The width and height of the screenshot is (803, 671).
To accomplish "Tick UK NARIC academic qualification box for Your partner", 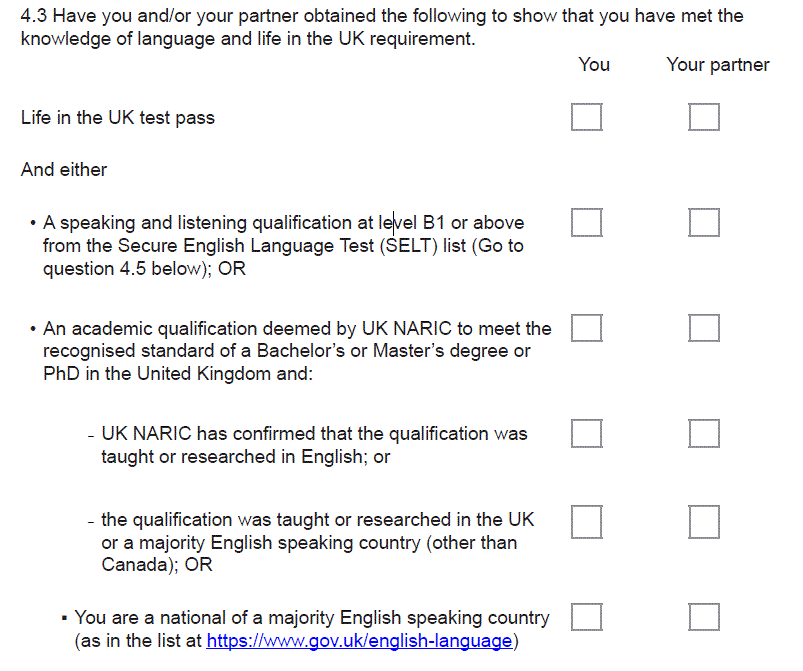I will pos(704,327).
